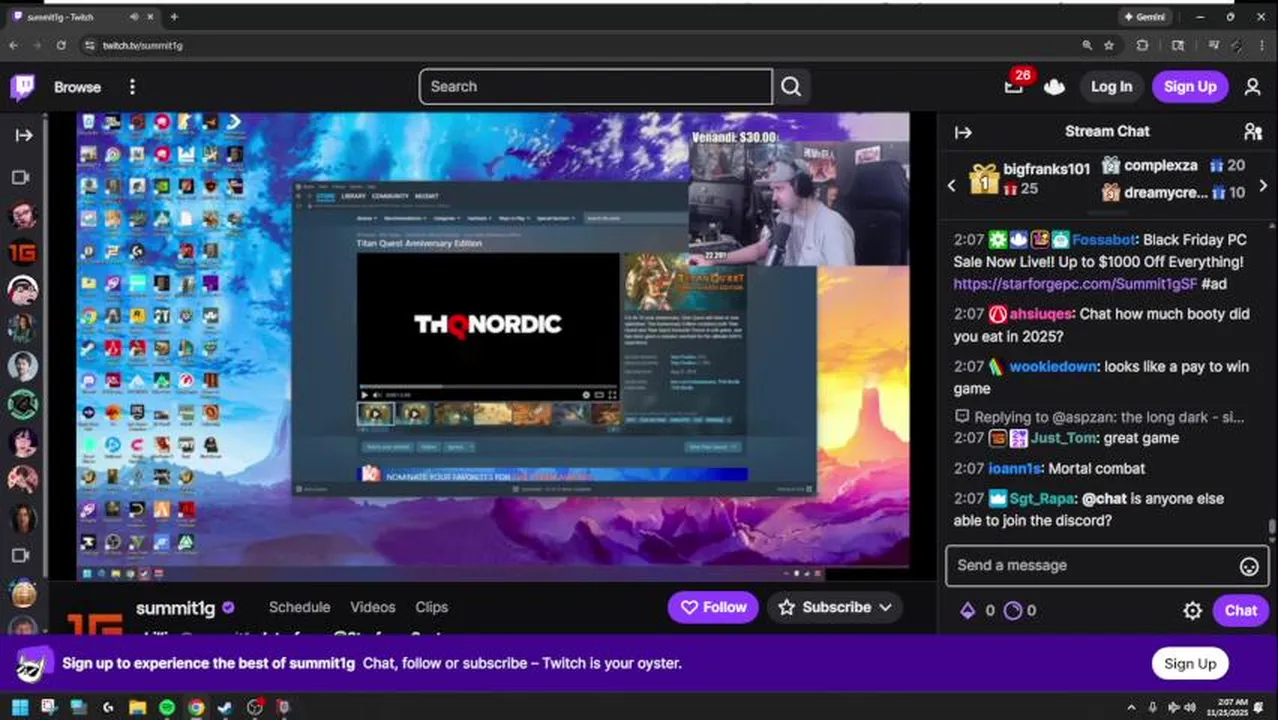Click the Sign Up button in top bar
1278x720 pixels.
(1190, 87)
